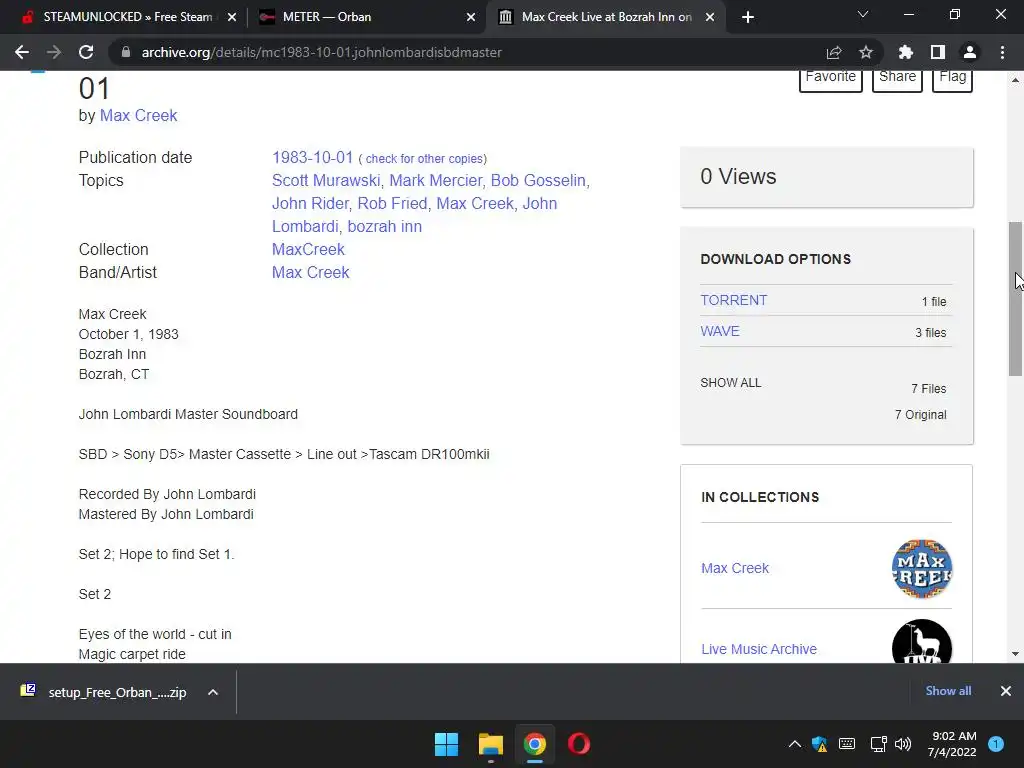Click the scrollbar up arrow
This screenshot has height=768, width=1024.
(x=1015, y=80)
